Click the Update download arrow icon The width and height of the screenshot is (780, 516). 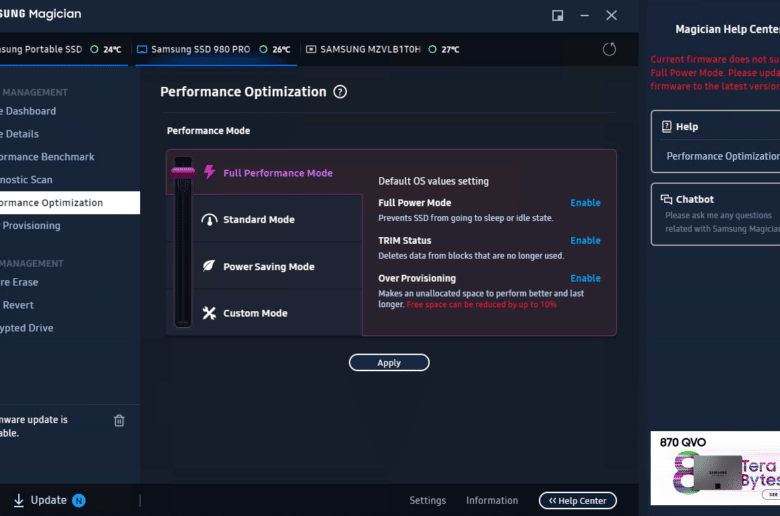[19, 501]
